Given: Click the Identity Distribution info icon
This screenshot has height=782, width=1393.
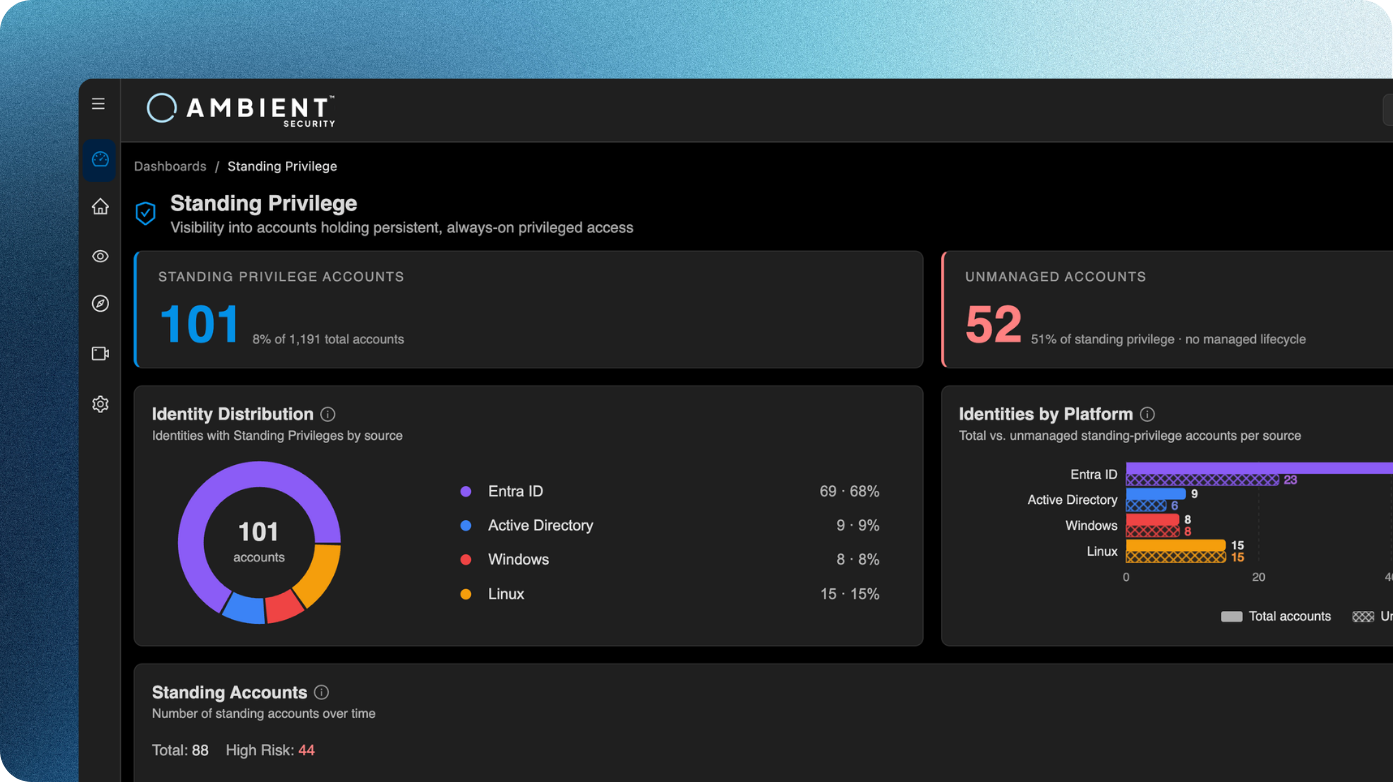Looking at the screenshot, I should pyautogui.click(x=328, y=414).
